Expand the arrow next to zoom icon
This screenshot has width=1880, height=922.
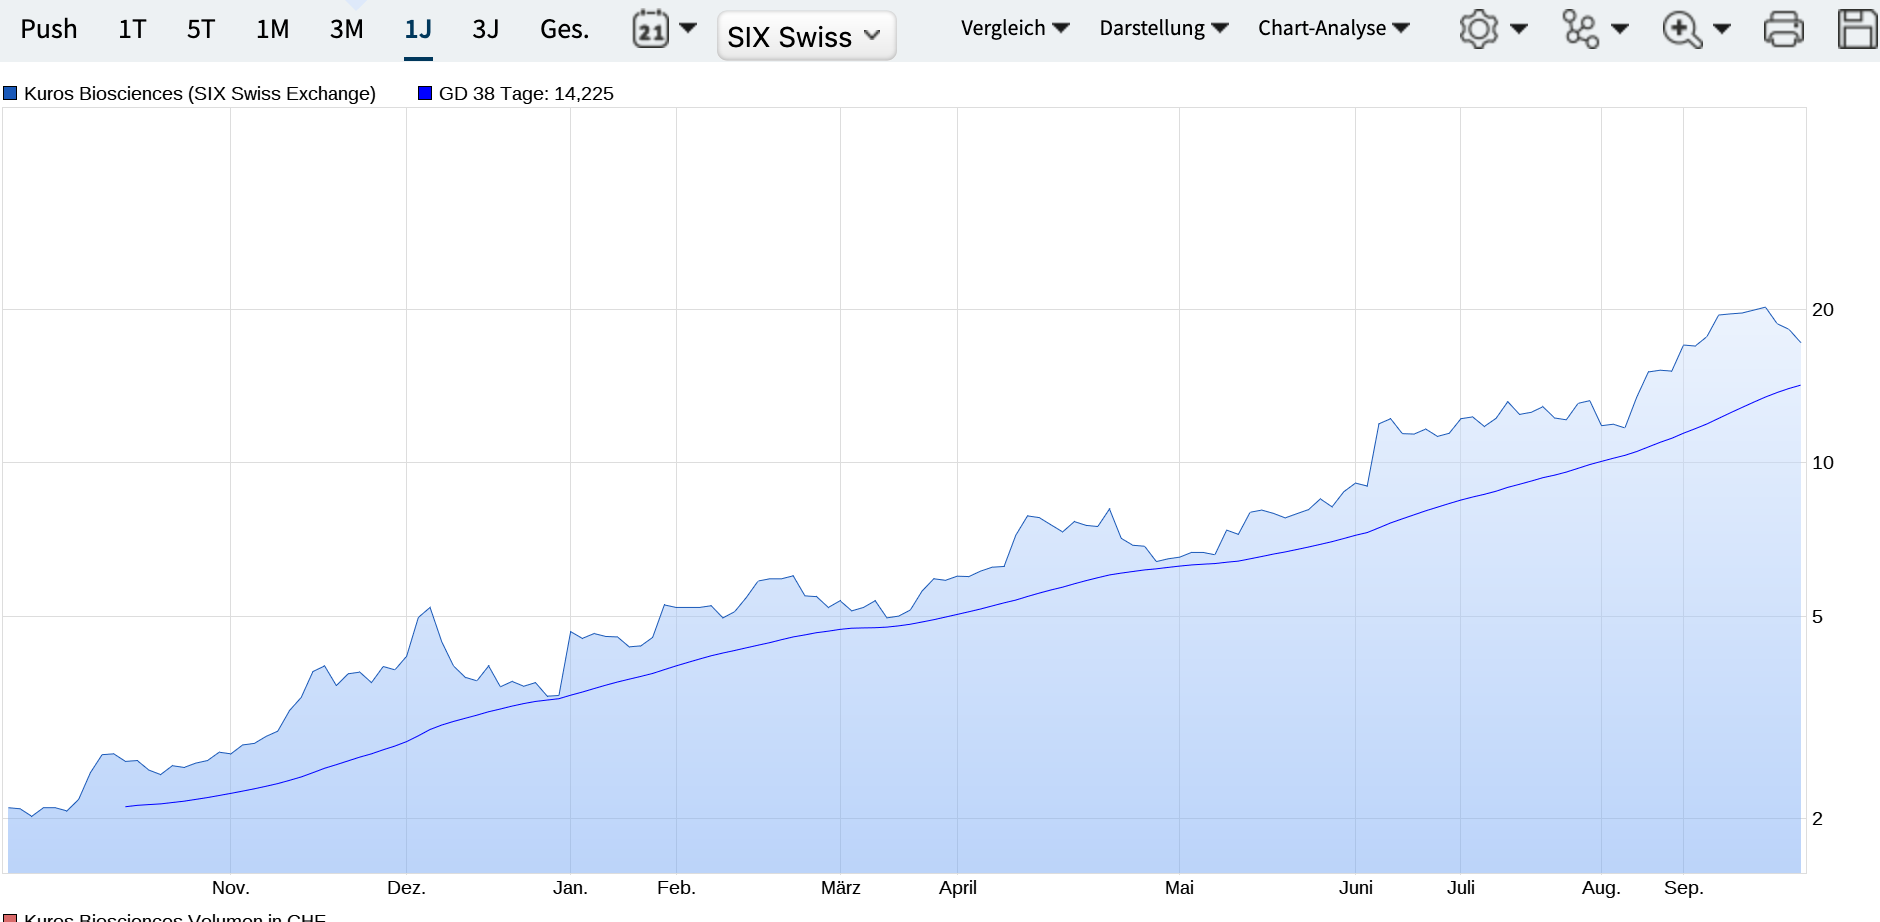pyautogui.click(x=1722, y=29)
